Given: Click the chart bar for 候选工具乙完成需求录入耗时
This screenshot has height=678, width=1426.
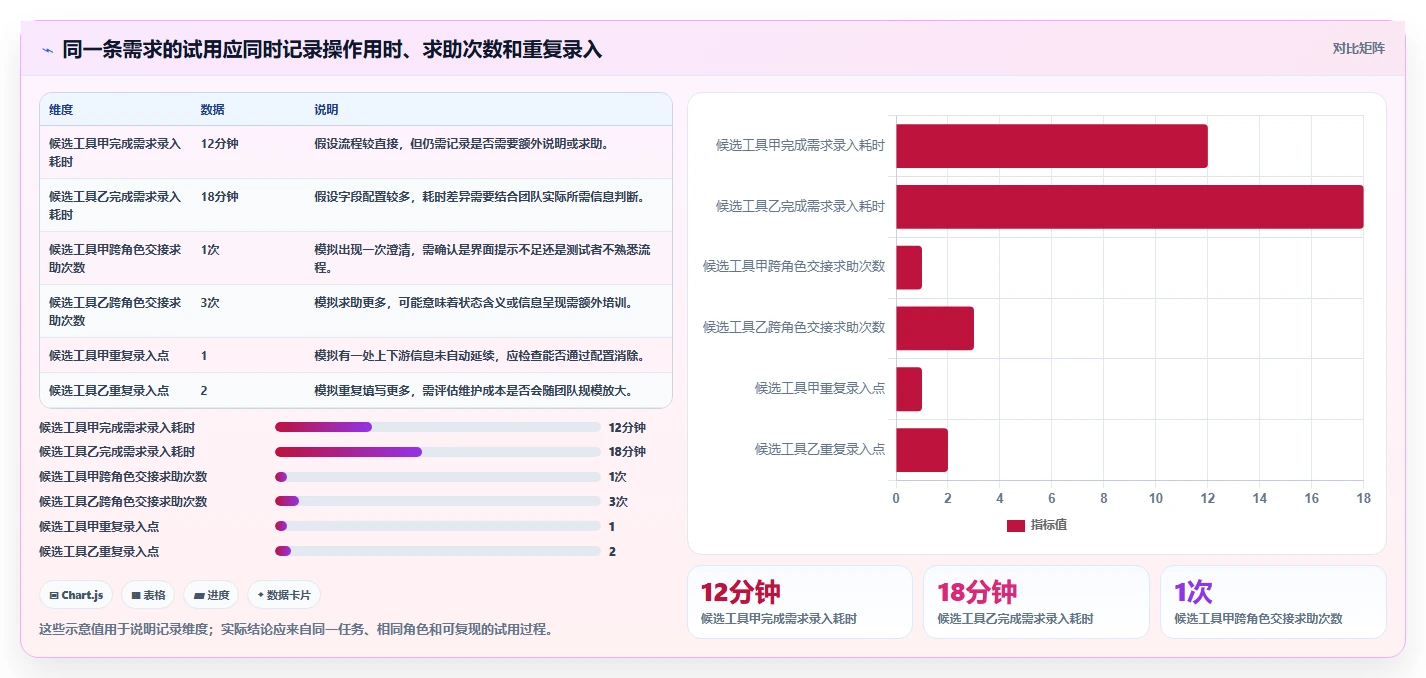Looking at the screenshot, I should pos(1129,207).
